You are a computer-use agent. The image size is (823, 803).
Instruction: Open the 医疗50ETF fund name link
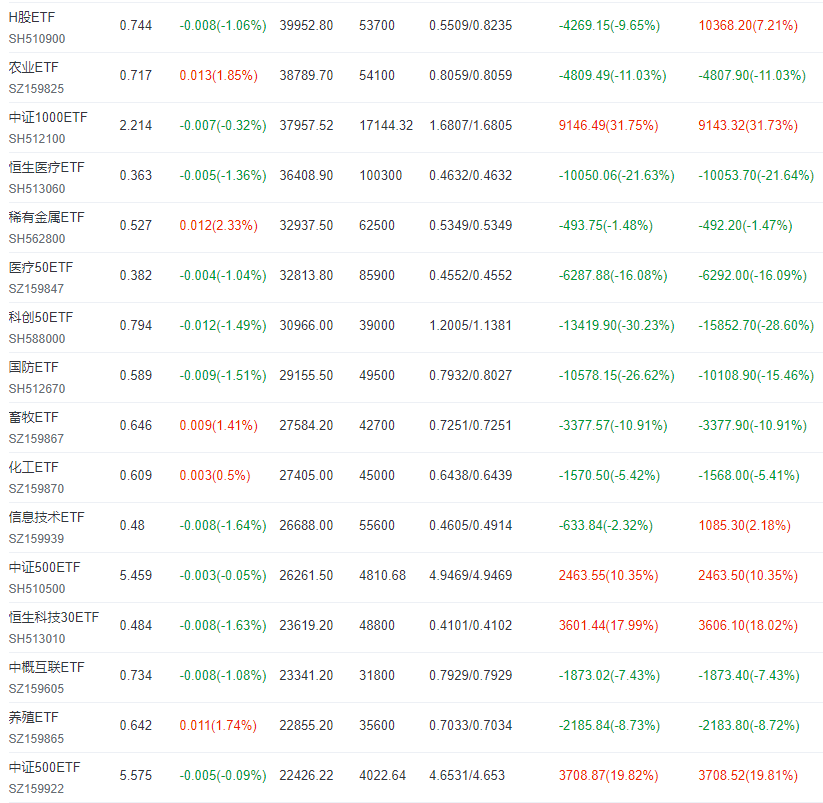[x=40, y=267]
